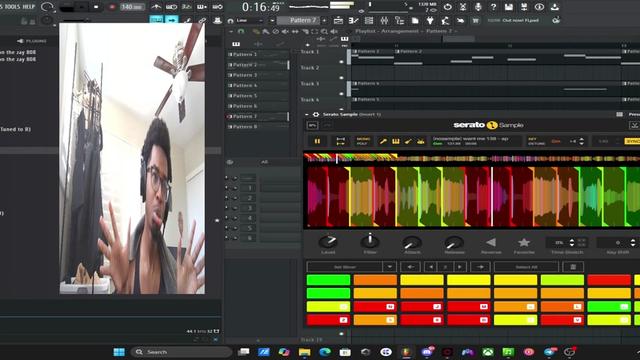The image size is (640, 360).
Task: Click the help question mark icon
Action: pyautogui.click(x=493, y=7)
